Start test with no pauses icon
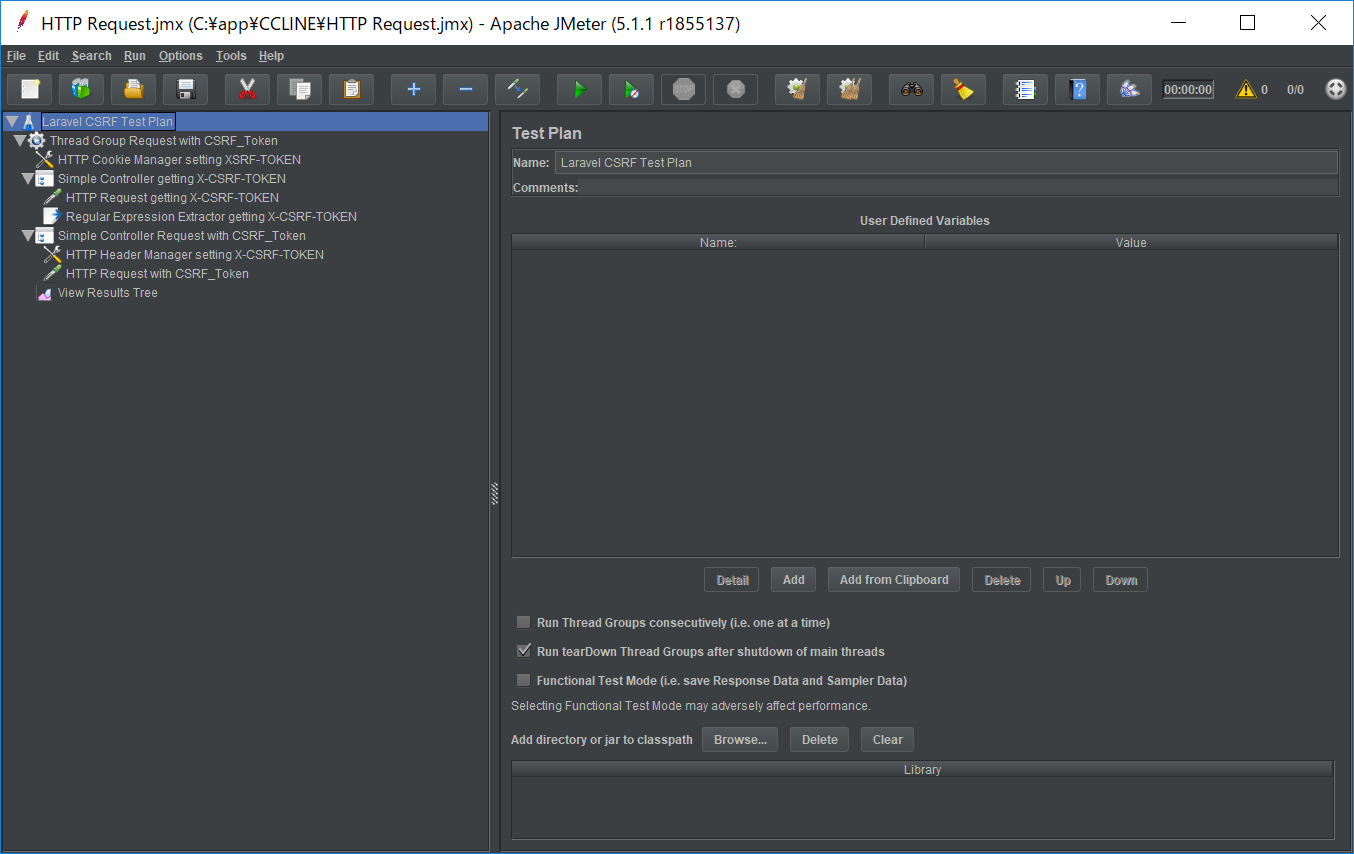 (x=631, y=89)
